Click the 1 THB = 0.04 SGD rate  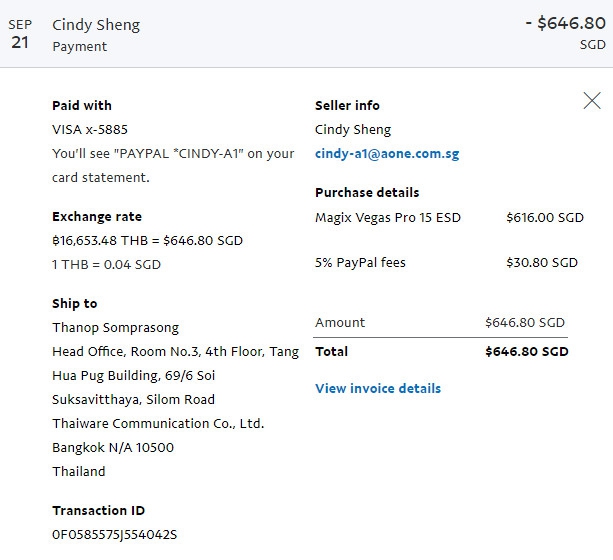point(106,264)
